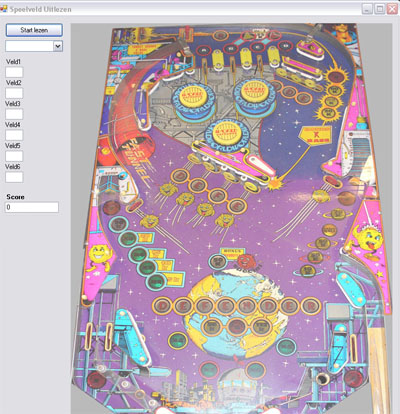Viewport: 400px width, 414px height.
Task: Click the Veld3 label
Action: (x=13, y=104)
